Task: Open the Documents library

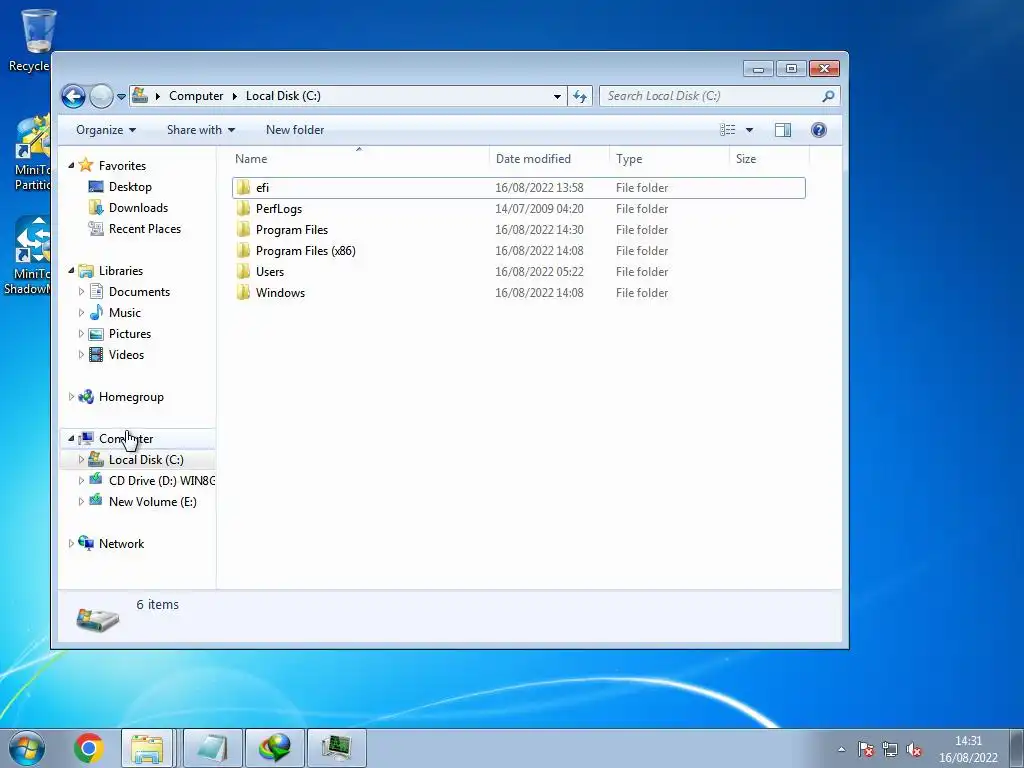Action: click(139, 292)
